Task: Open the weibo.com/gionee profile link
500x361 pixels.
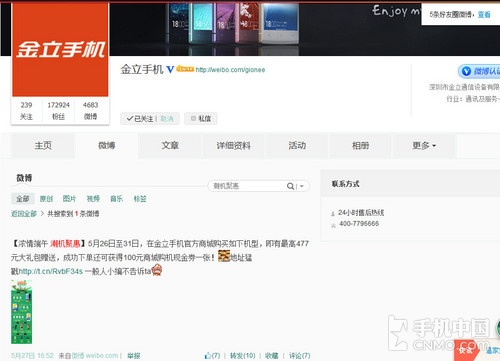Action: (x=230, y=70)
